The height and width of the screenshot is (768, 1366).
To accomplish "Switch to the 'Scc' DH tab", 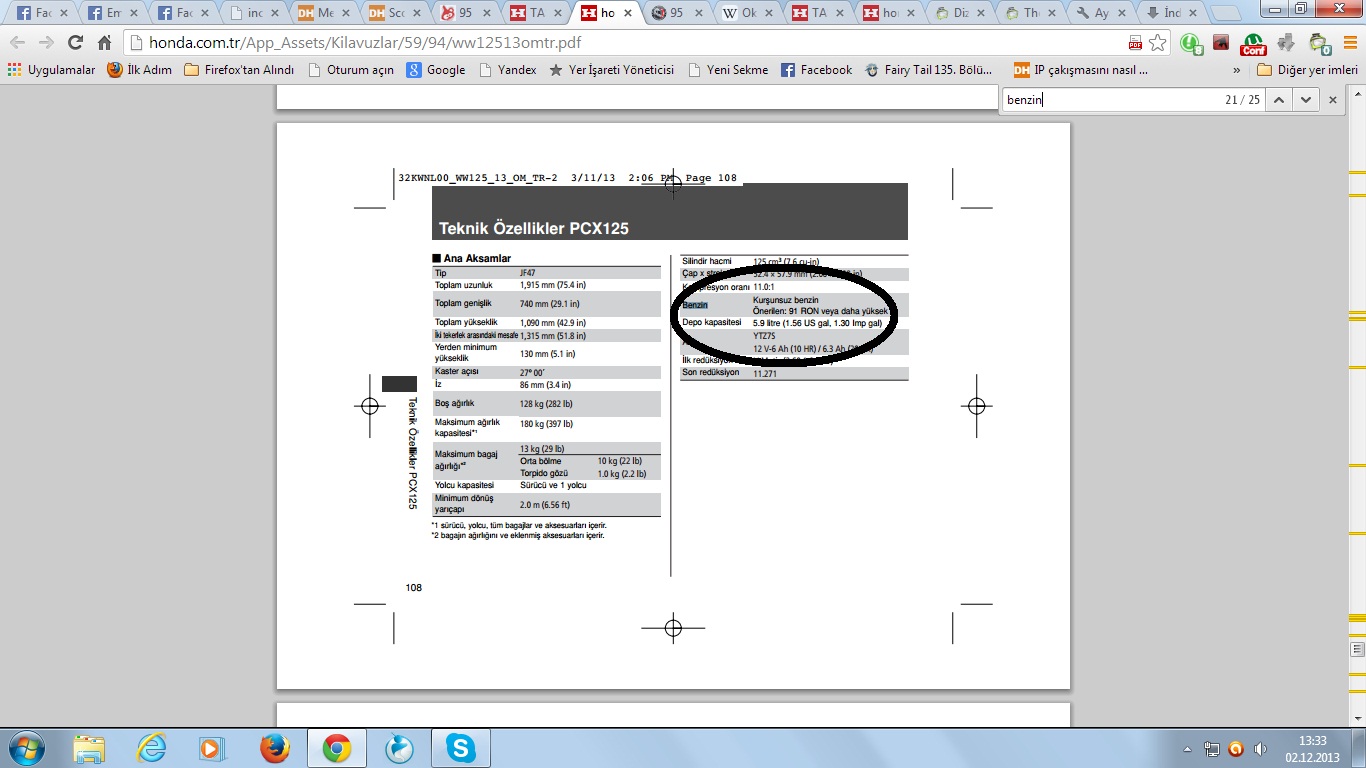I will [x=397, y=13].
